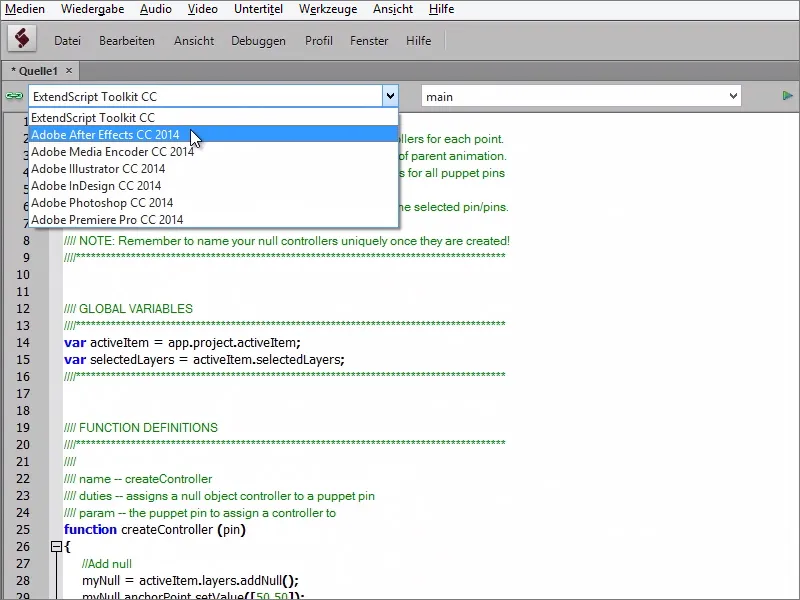Select Adobe Premiere Pro CC 2014
The image size is (800, 600).
coord(213,220)
